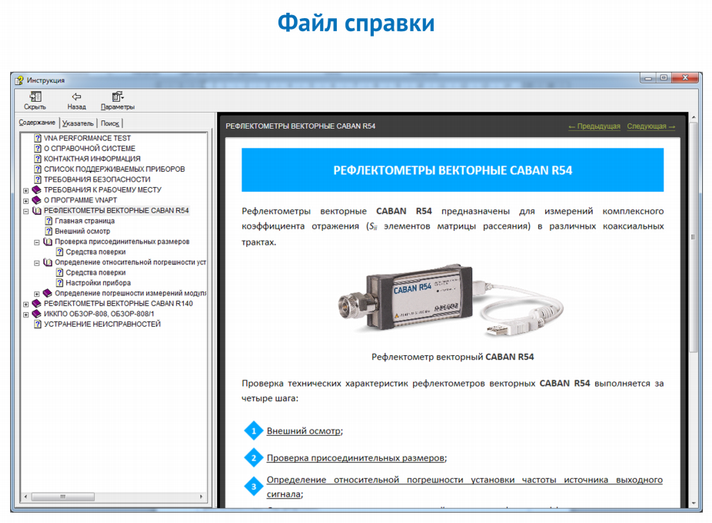
Task: Close the Инструкция help window
Action: pos(686,78)
